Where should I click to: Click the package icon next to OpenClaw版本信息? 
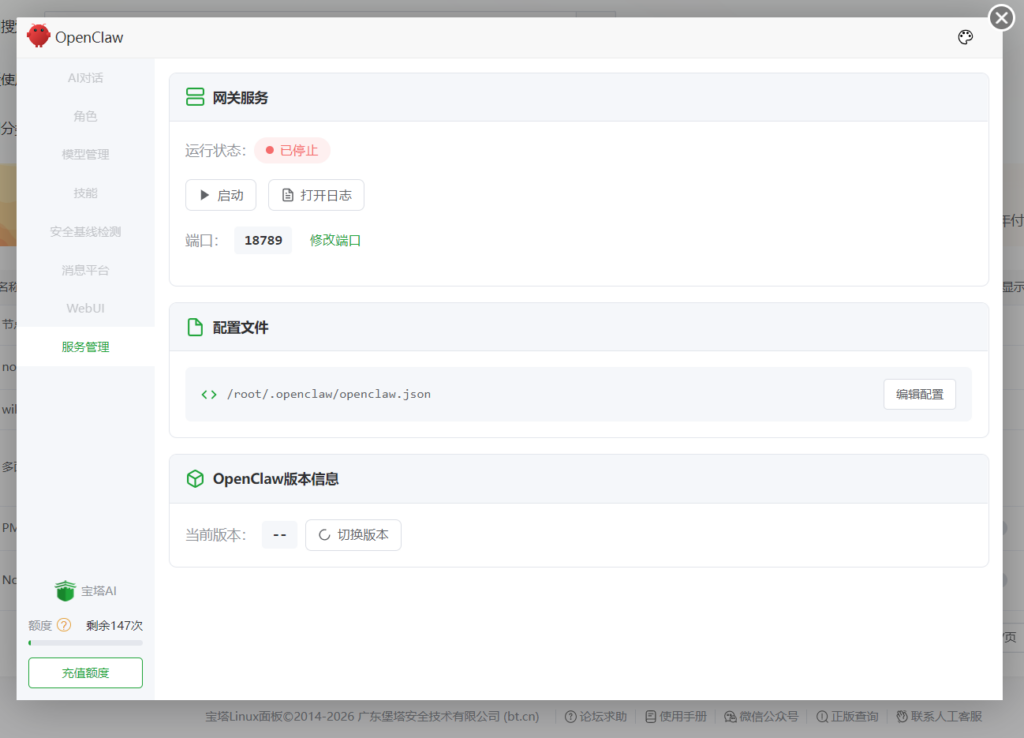[x=195, y=478]
